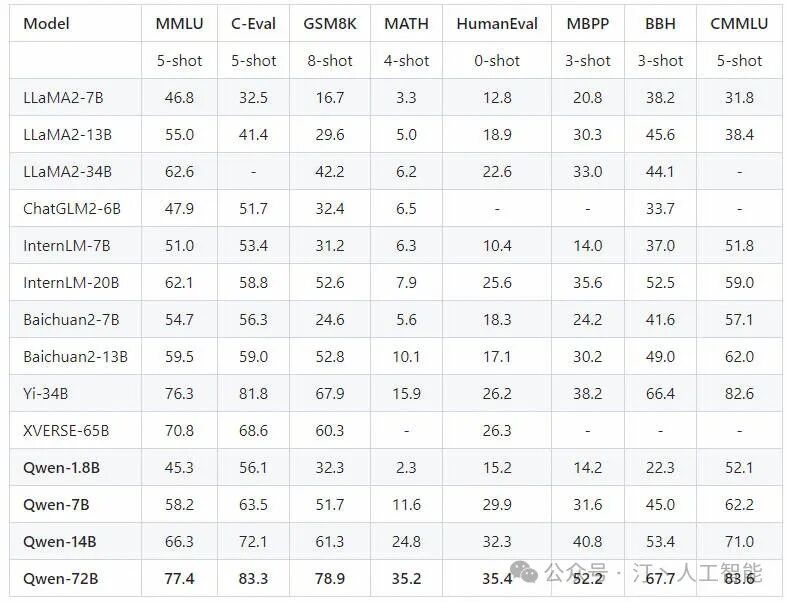Click the WeChat logo in the watermark

click(x=527, y=573)
